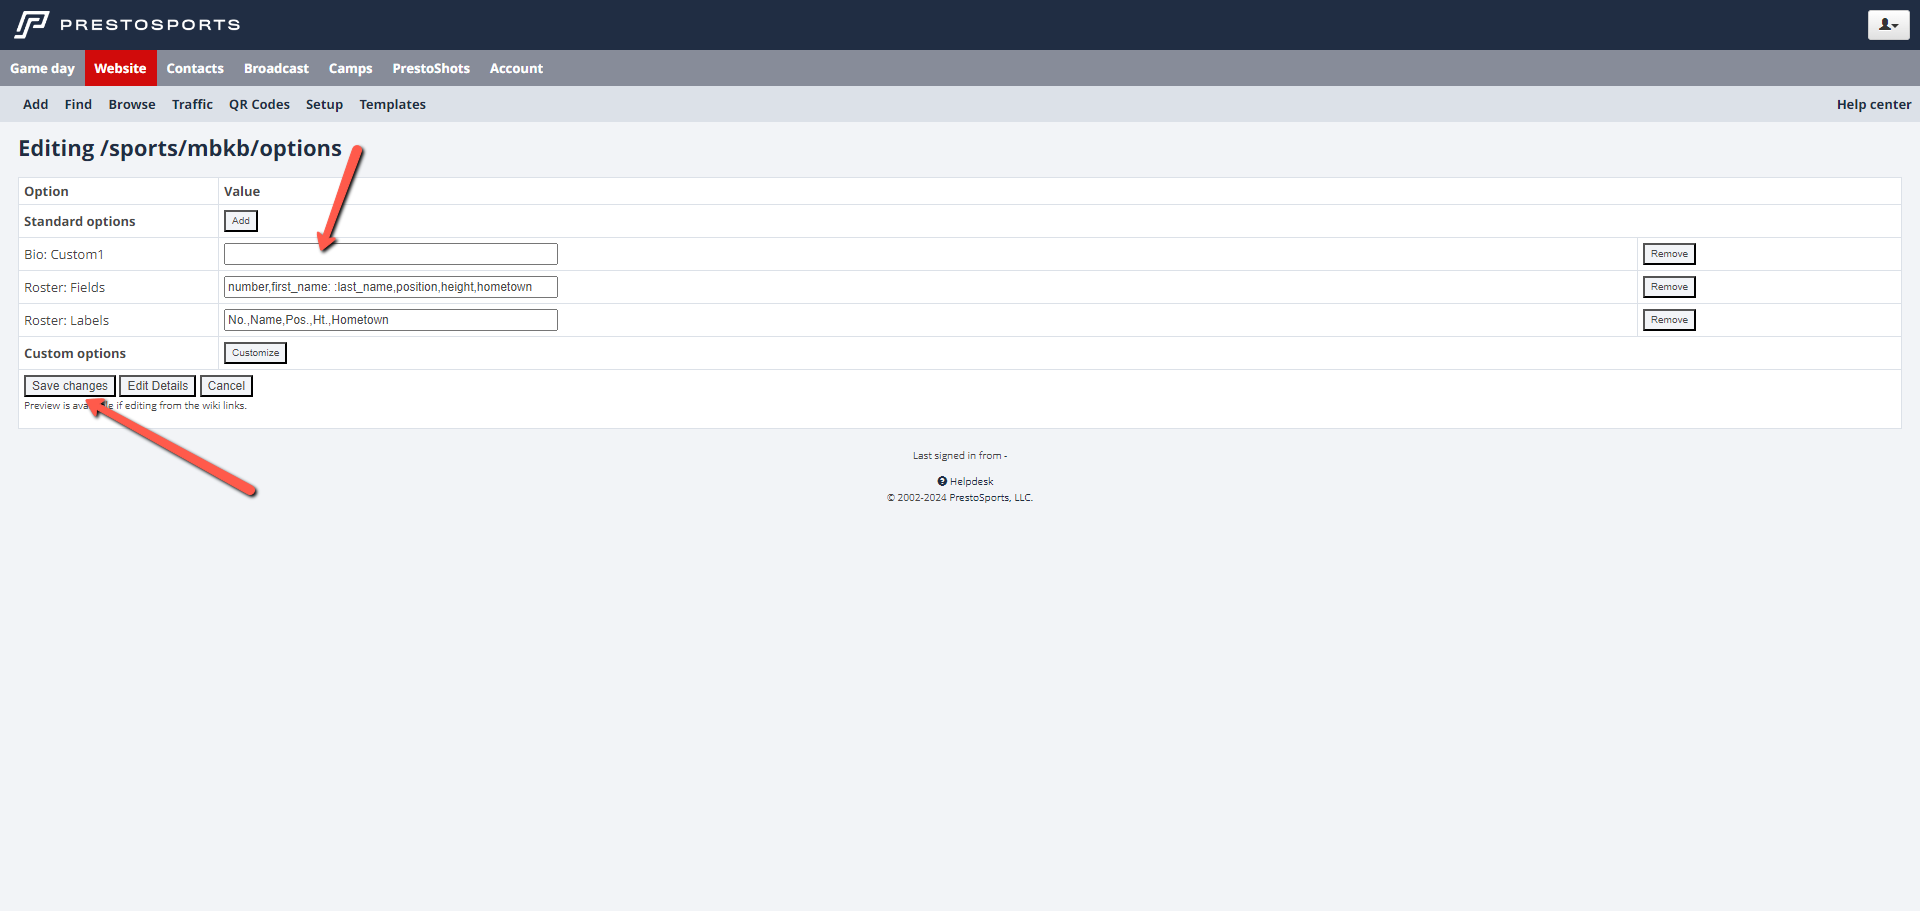Open the Game day tab

tap(42, 68)
